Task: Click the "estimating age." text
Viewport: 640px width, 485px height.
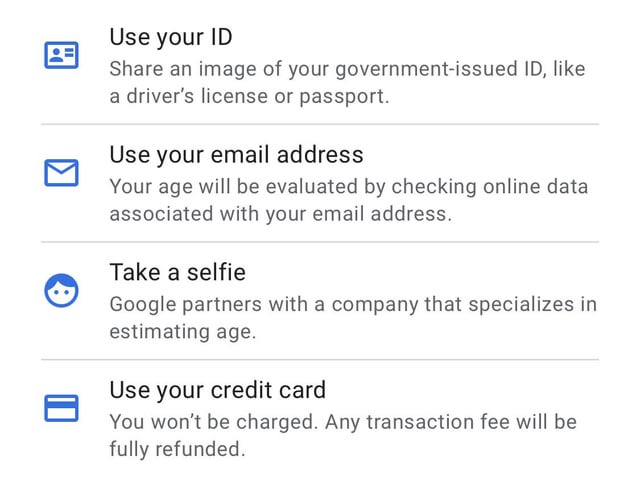Action: click(183, 331)
